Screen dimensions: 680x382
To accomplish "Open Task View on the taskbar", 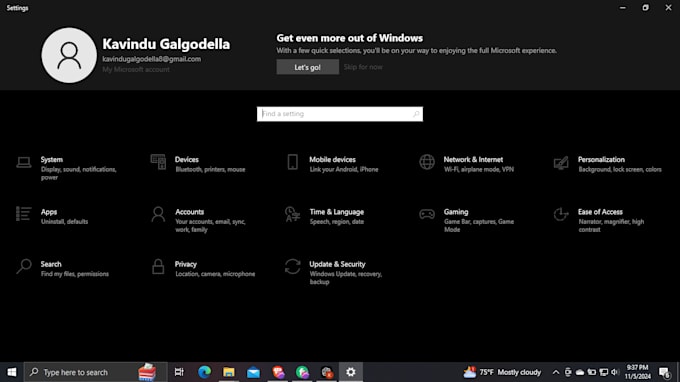I will [179, 372].
